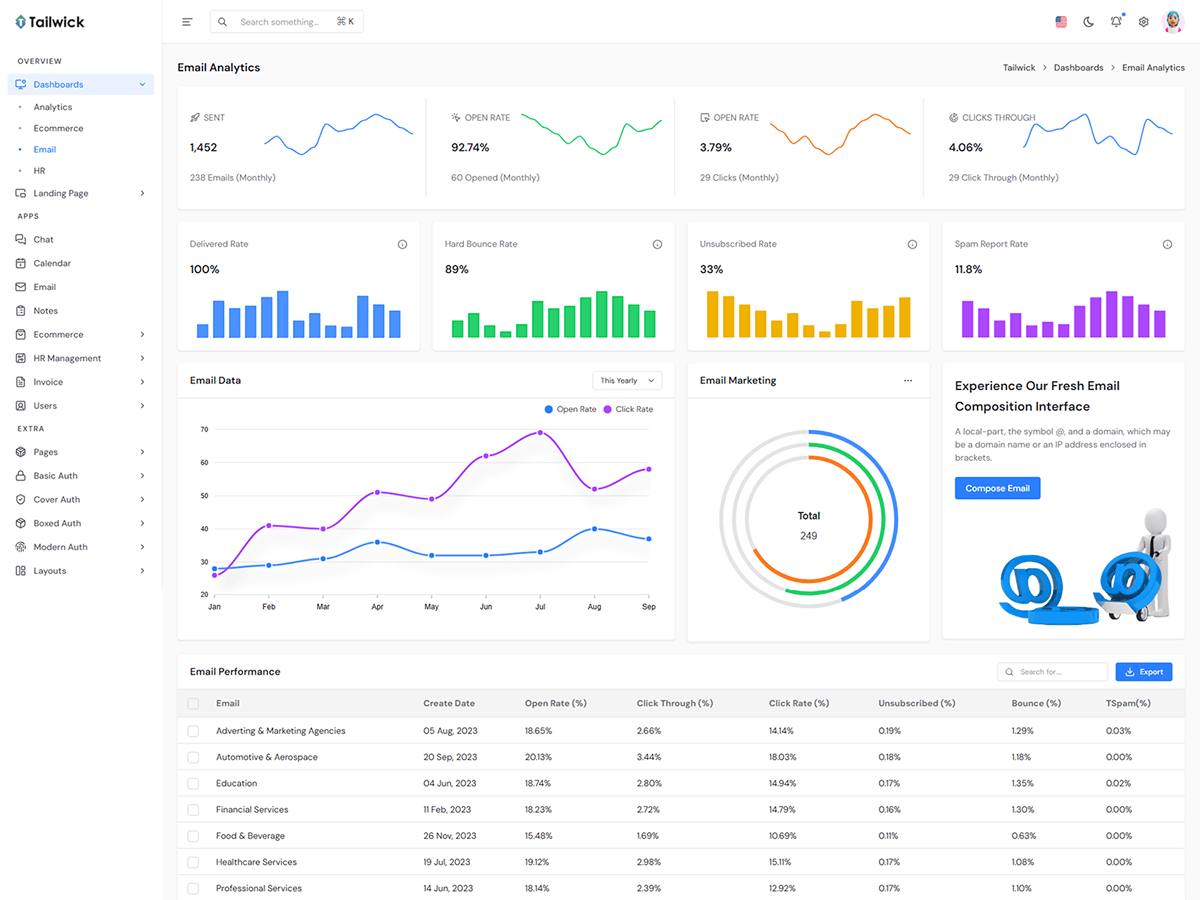
Task: Click the info icon on Delivered Rate
Action: tap(402, 244)
